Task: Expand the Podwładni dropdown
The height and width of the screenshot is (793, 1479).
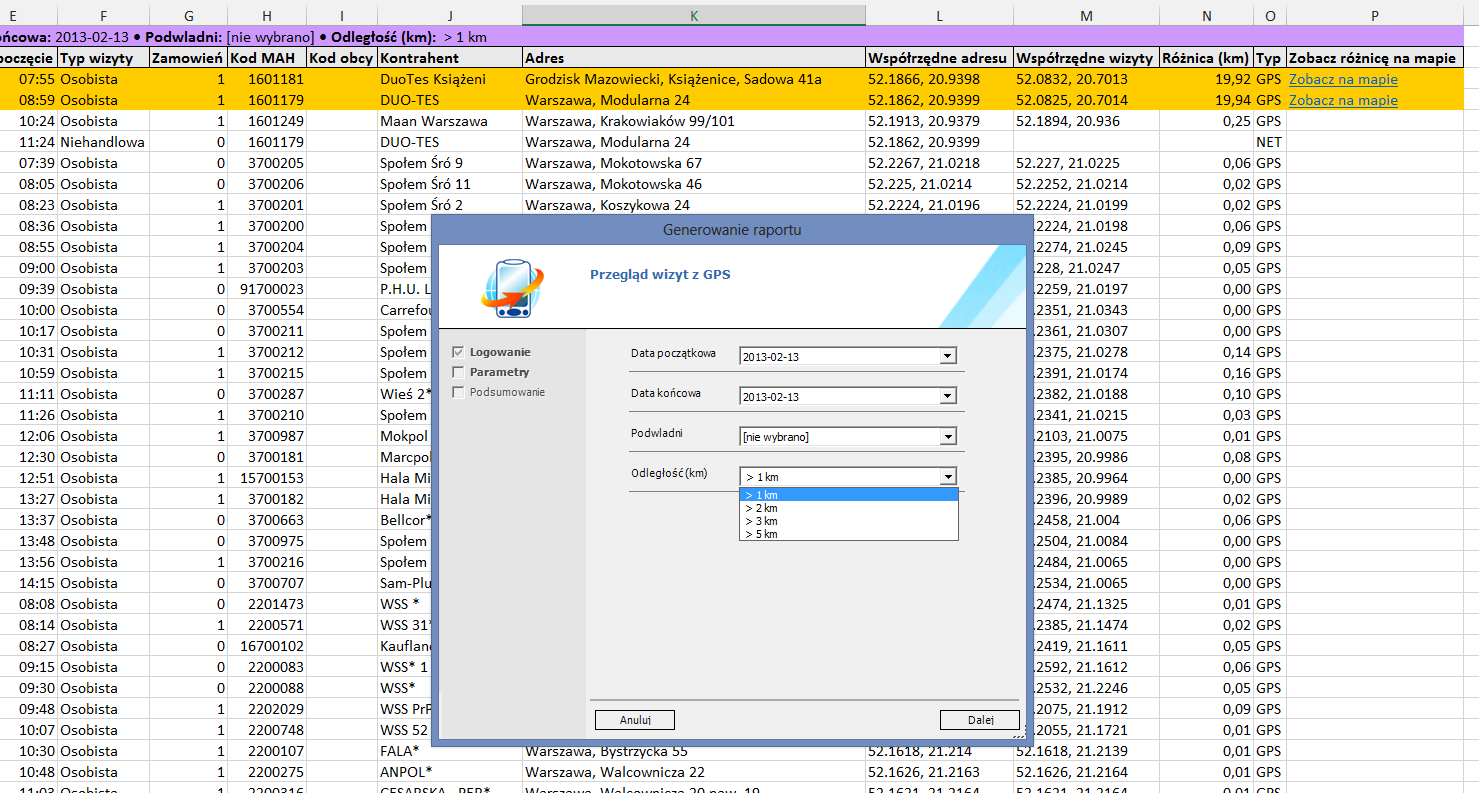Action: pyautogui.click(x=948, y=436)
